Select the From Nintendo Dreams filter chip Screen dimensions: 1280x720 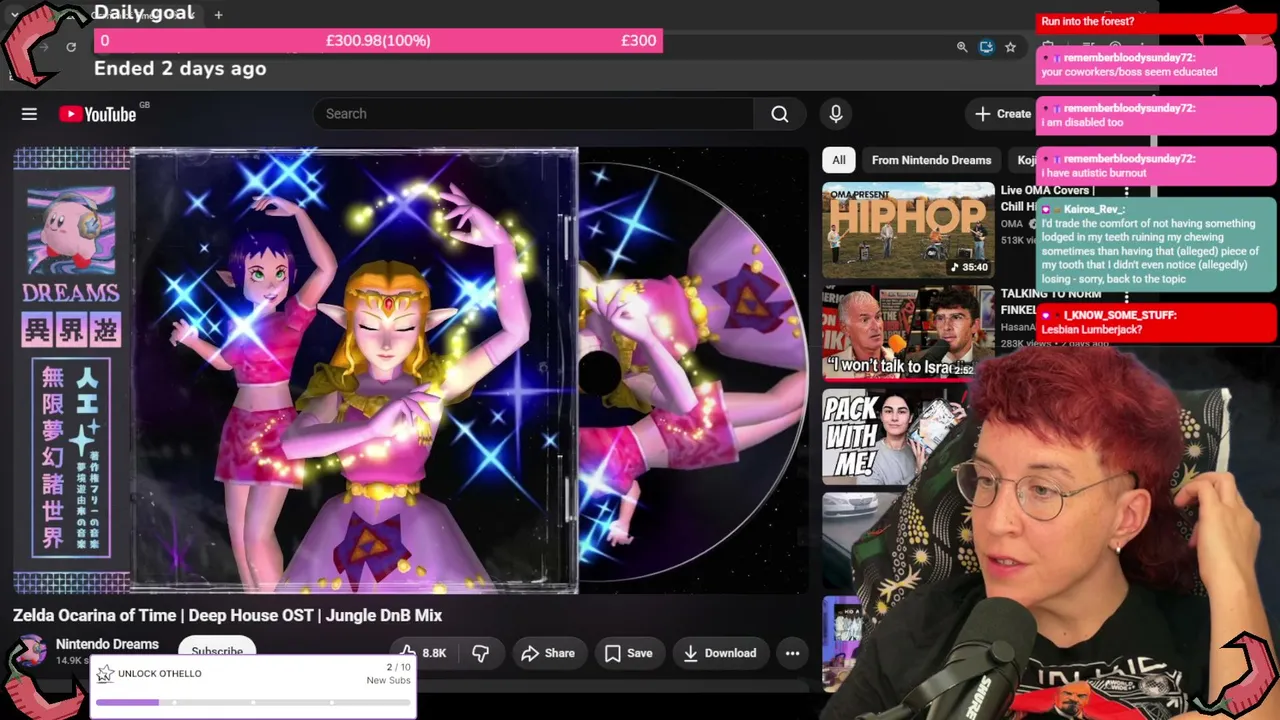tap(931, 160)
